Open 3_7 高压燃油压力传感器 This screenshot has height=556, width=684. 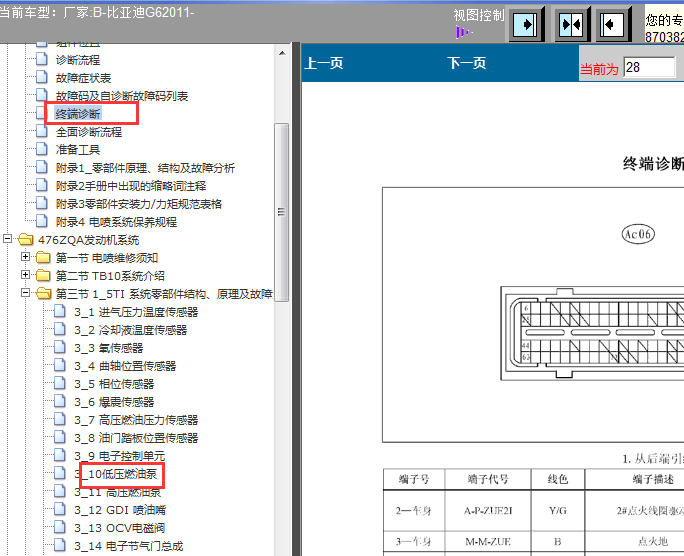tap(136, 420)
